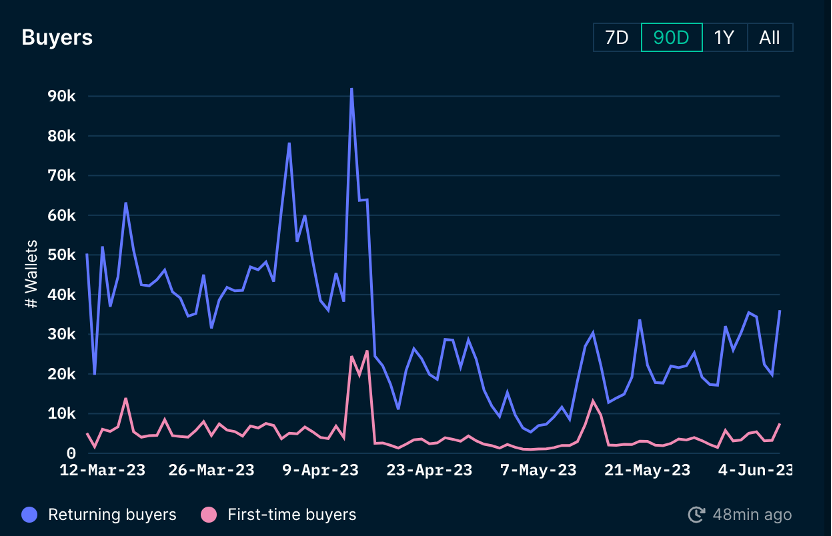Click the clock refresh icon
The height and width of the screenshot is (536, 832).
tap(696, 515)
